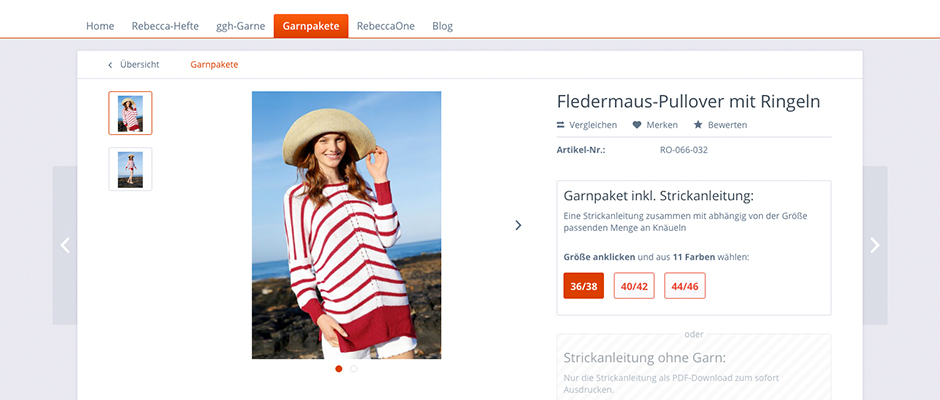The image size is (940, 400).
Task: Select the second product thumbnail
Action: click(x=130, y=169)
